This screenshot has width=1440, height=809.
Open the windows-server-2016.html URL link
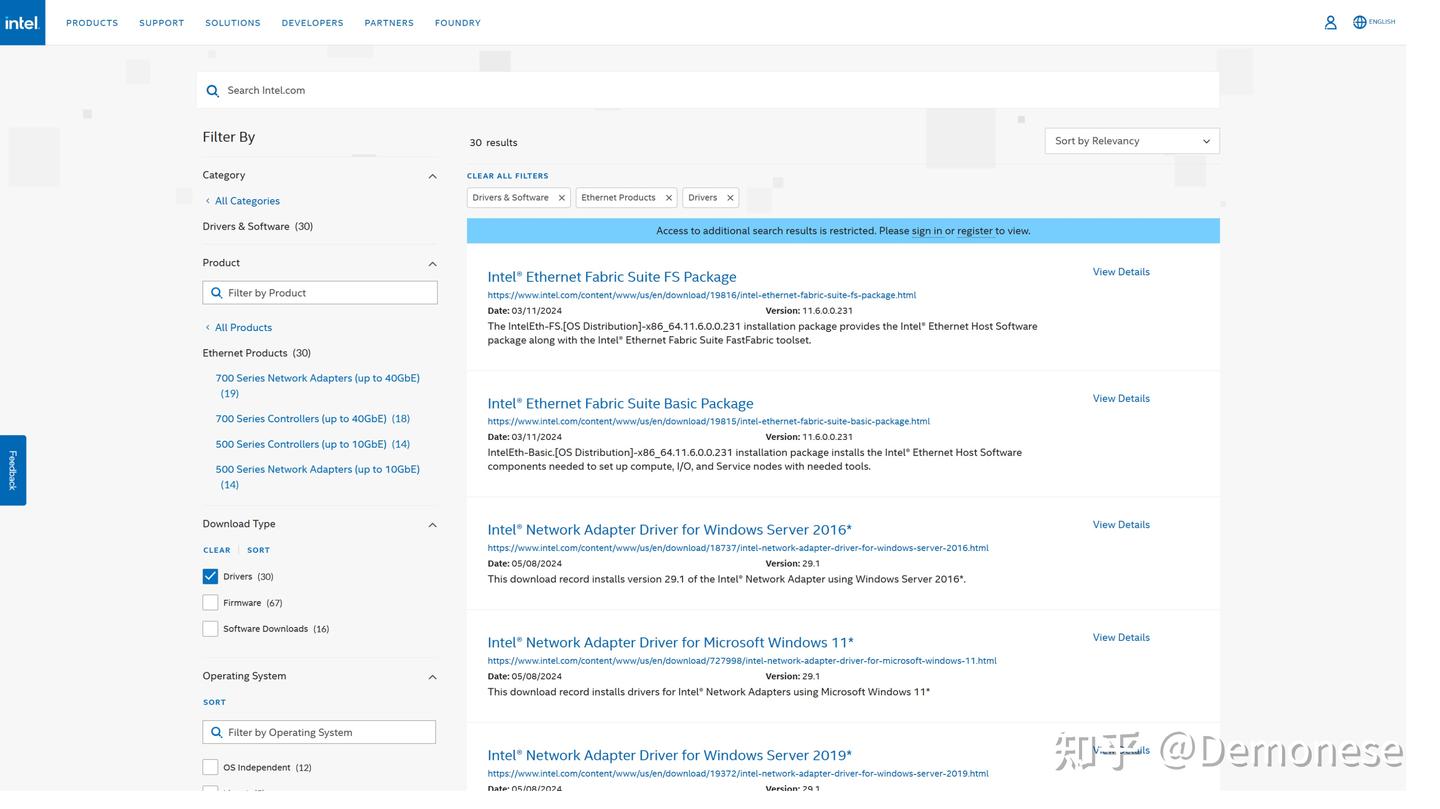(738, 548)
